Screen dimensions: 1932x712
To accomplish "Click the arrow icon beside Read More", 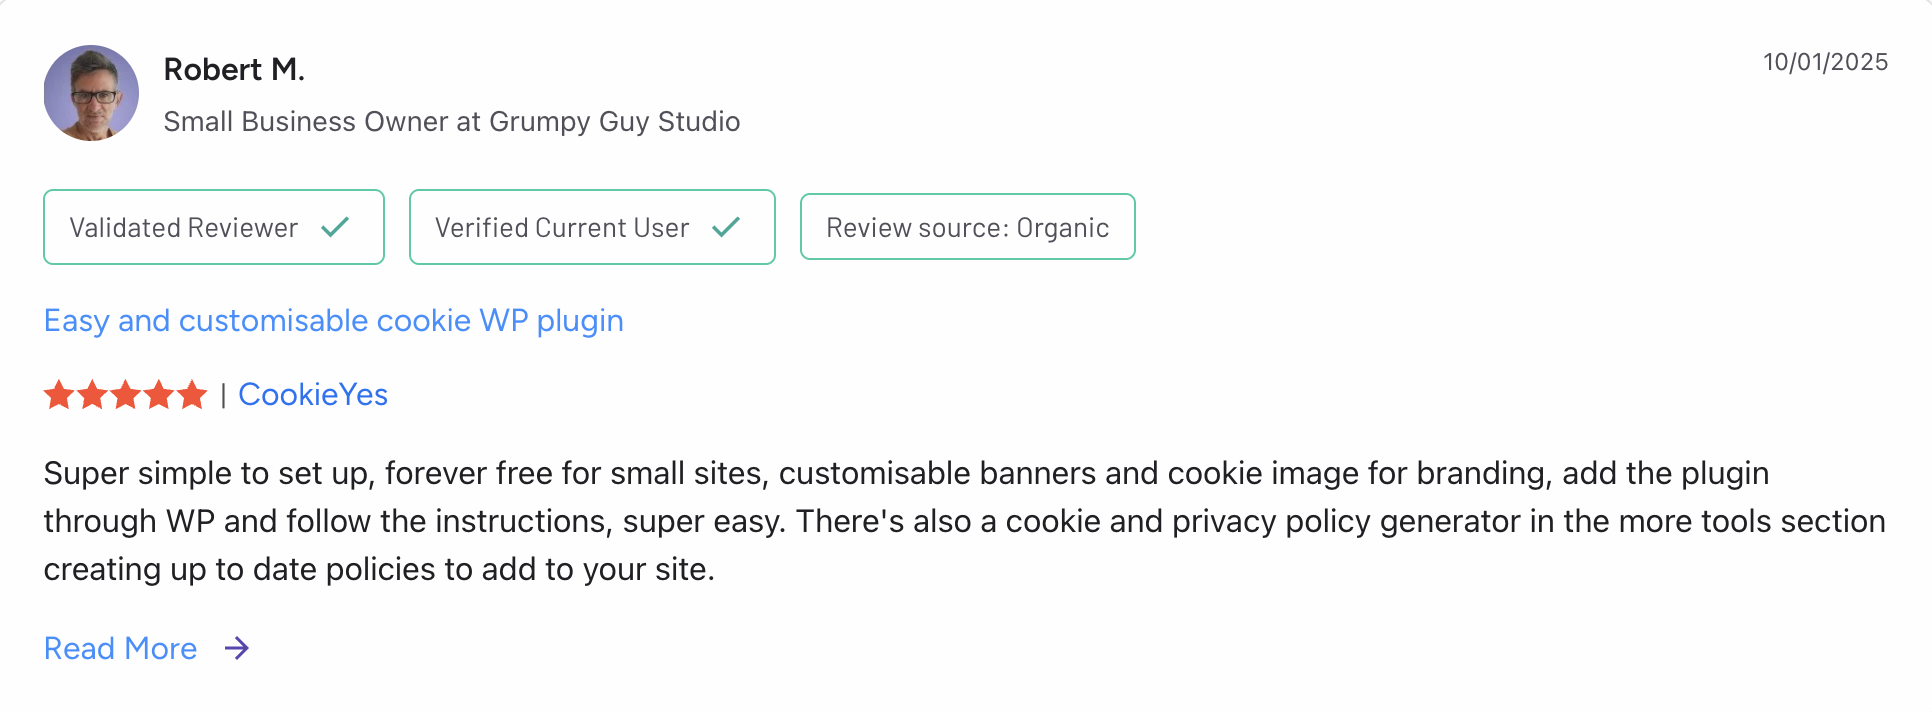I will point(237,649).
